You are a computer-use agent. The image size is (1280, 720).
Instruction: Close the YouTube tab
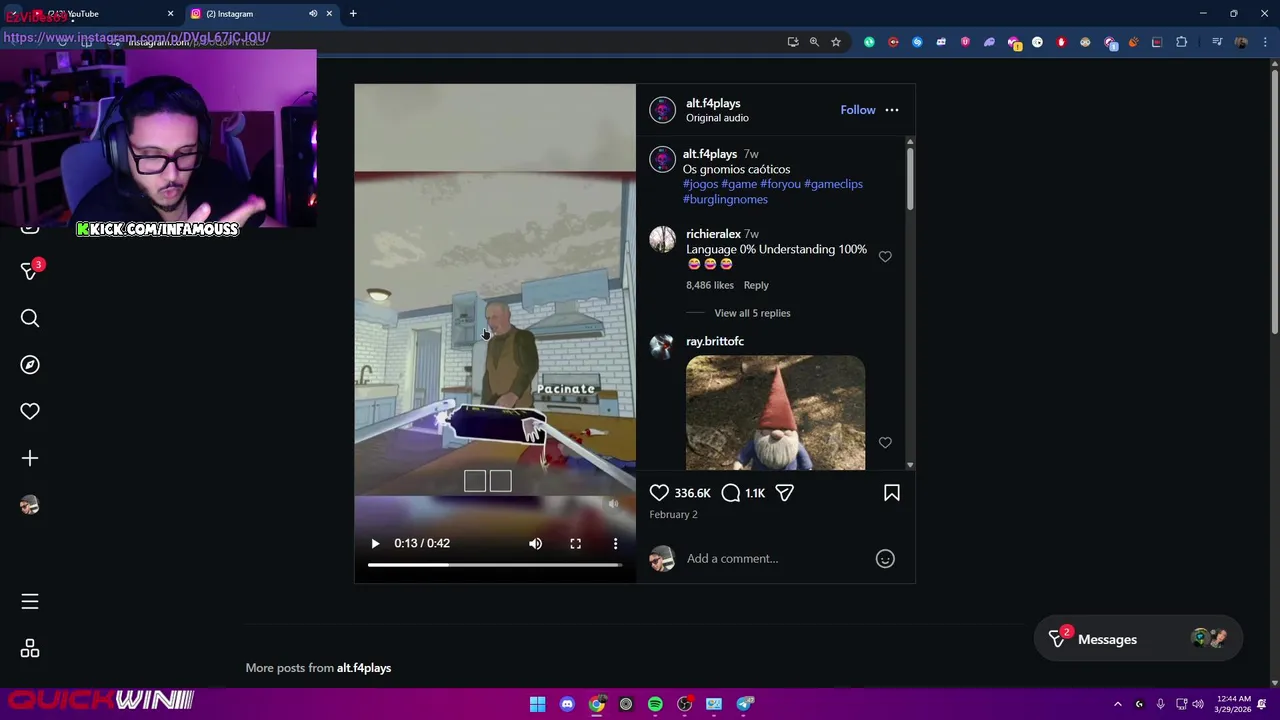[170, 14]
